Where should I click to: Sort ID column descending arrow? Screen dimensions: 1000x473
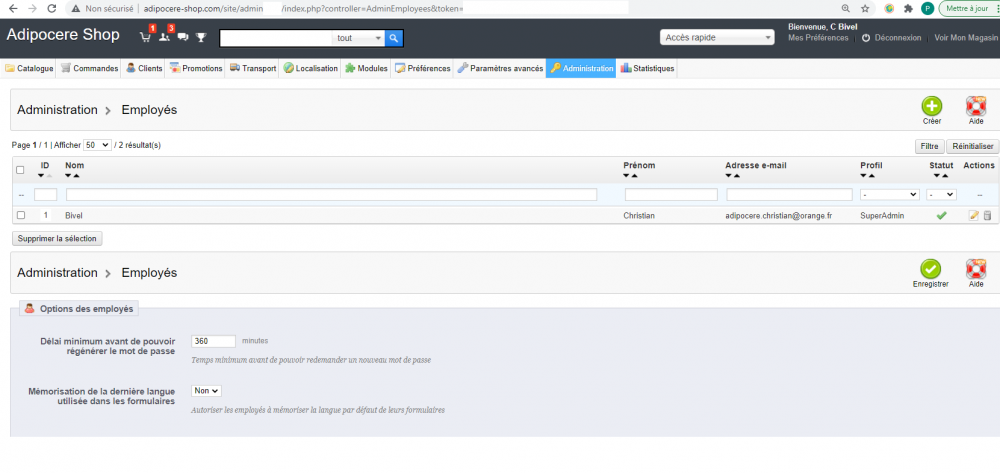[x=41, y=175]
